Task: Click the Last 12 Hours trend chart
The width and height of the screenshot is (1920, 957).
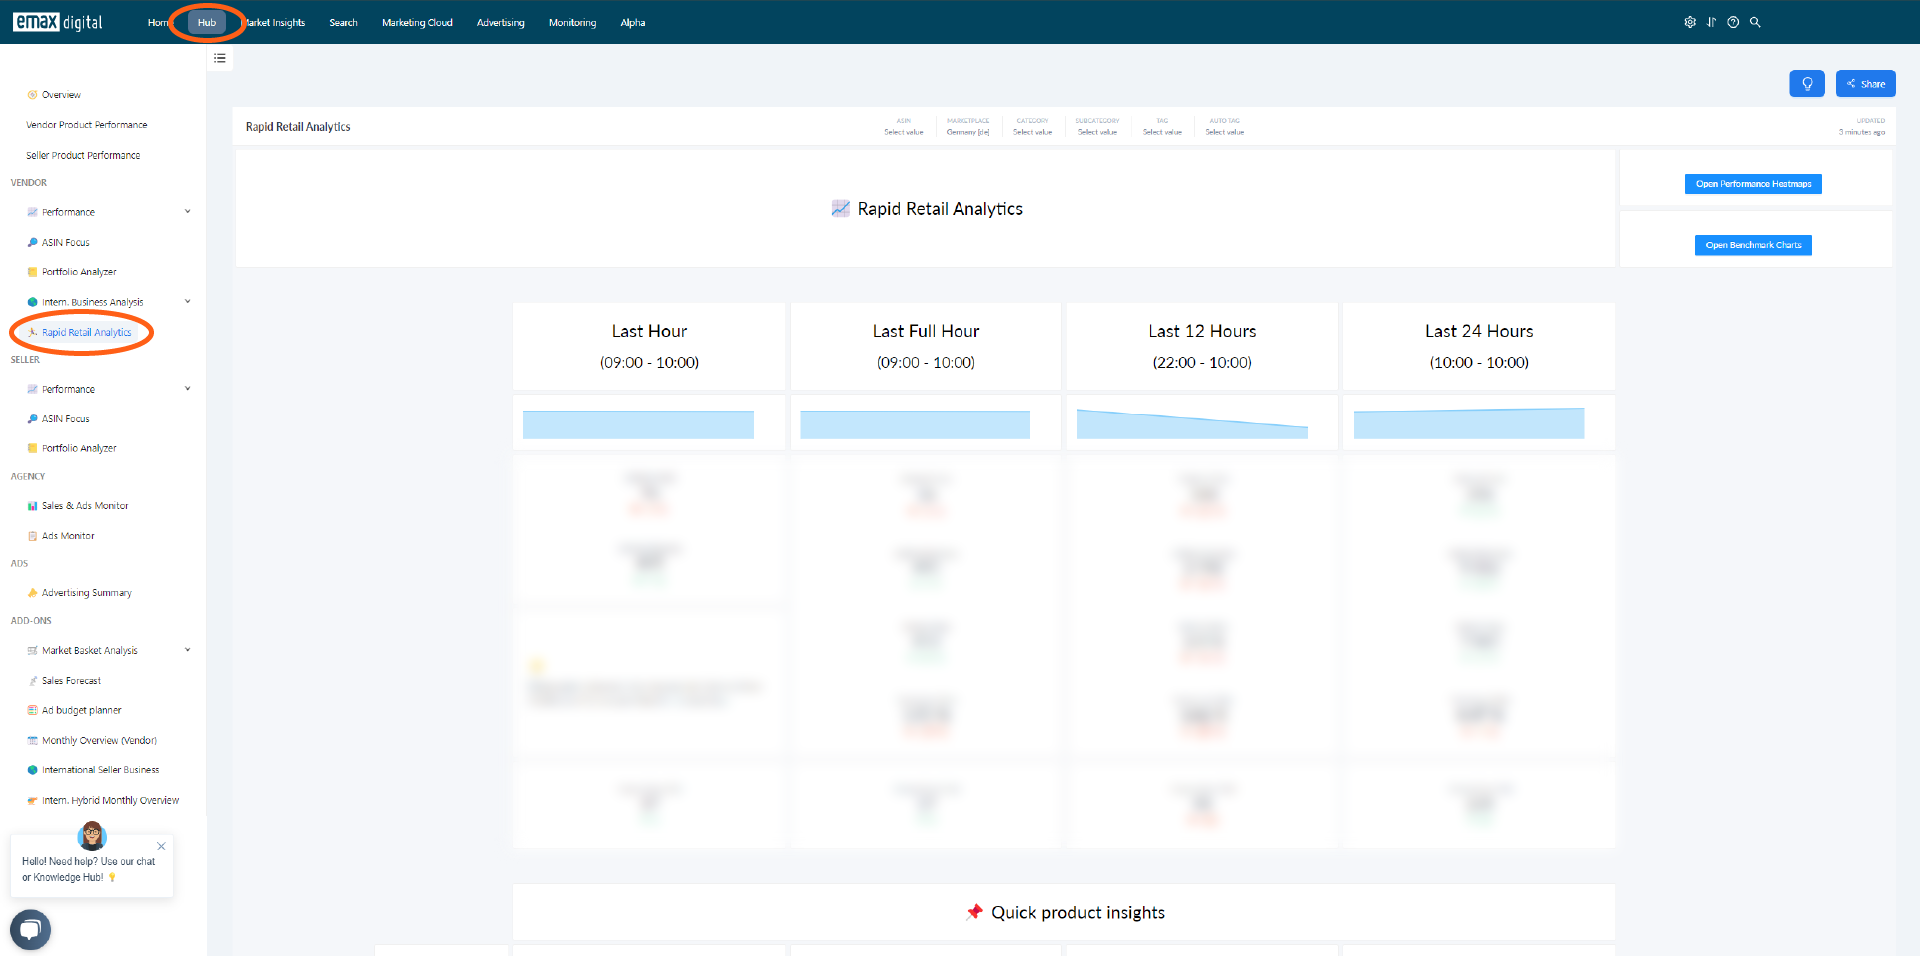Action: pyautogui.click(x=1192, y=424)
